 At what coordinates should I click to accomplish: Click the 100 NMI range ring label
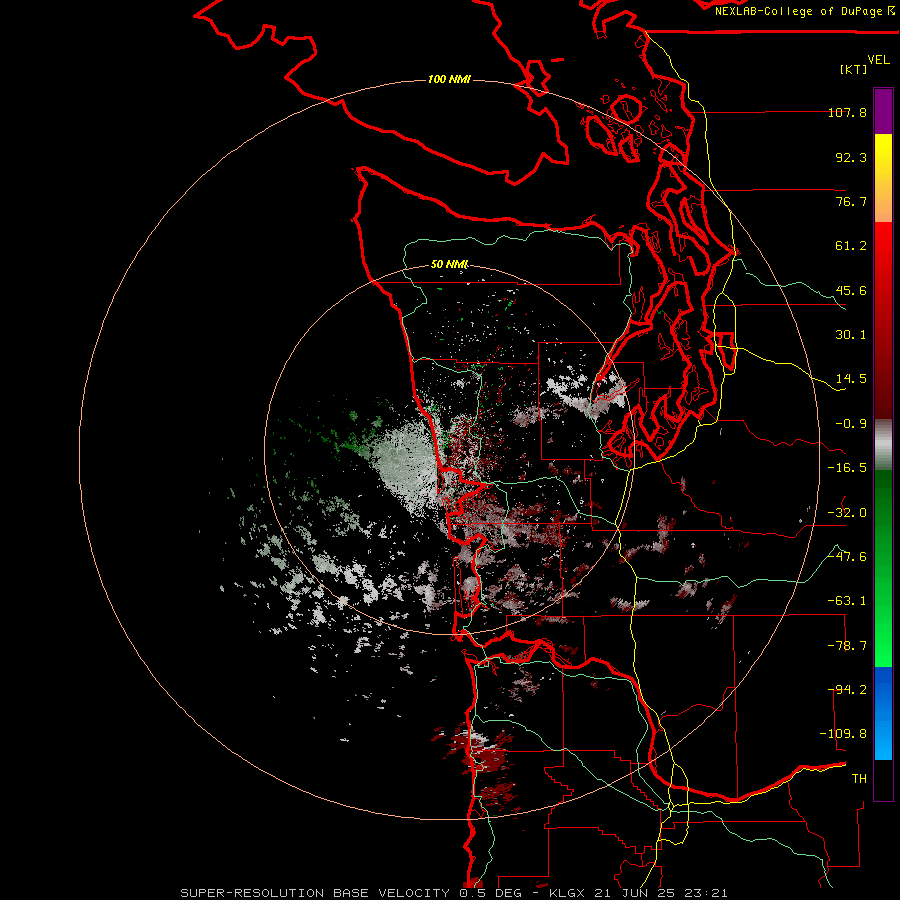point(449,79)
